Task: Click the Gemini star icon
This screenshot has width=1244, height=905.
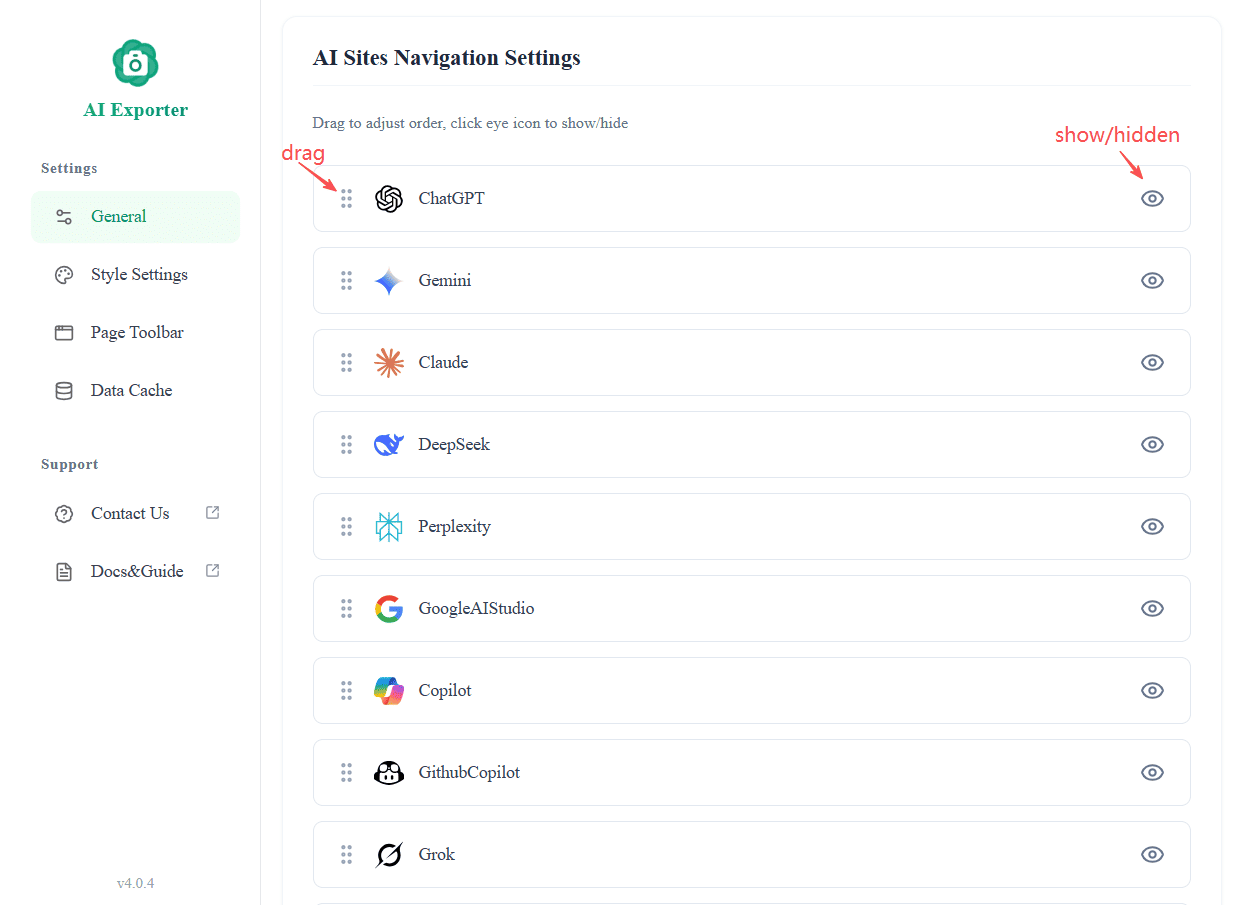Action: point(388,280)
